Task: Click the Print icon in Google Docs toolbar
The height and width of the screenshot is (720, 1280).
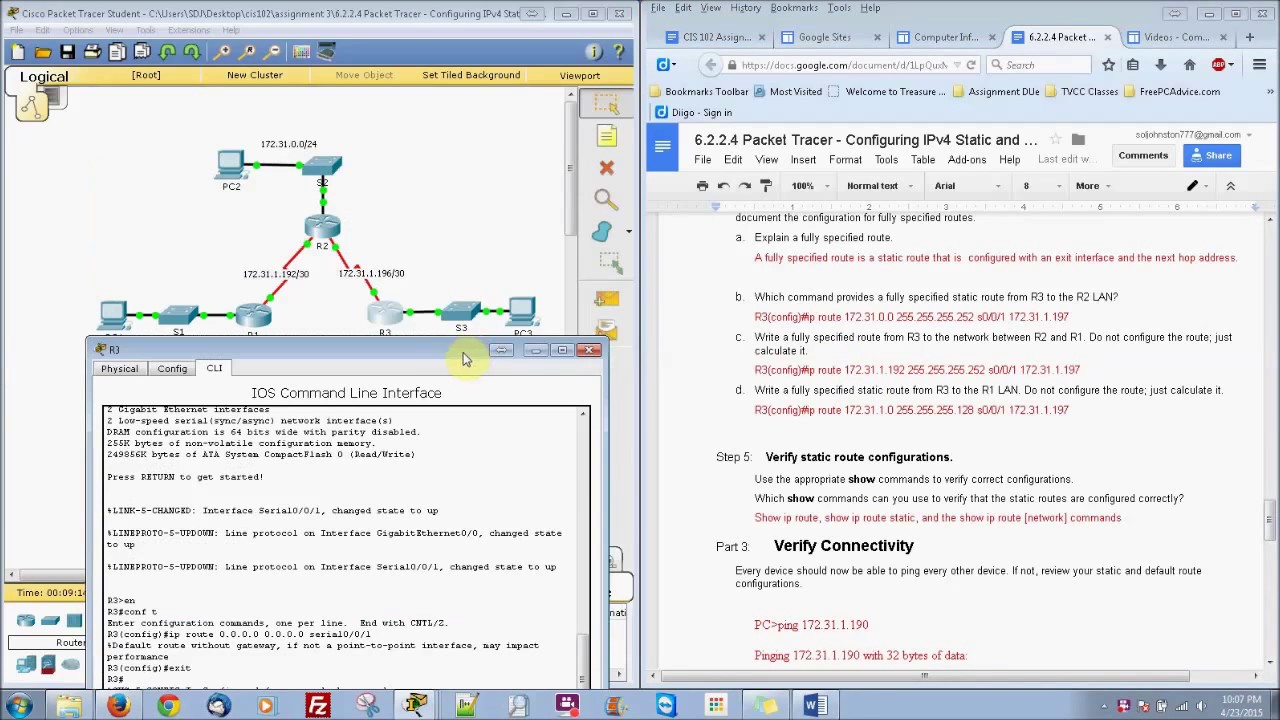Action: (x=702, y=186)
